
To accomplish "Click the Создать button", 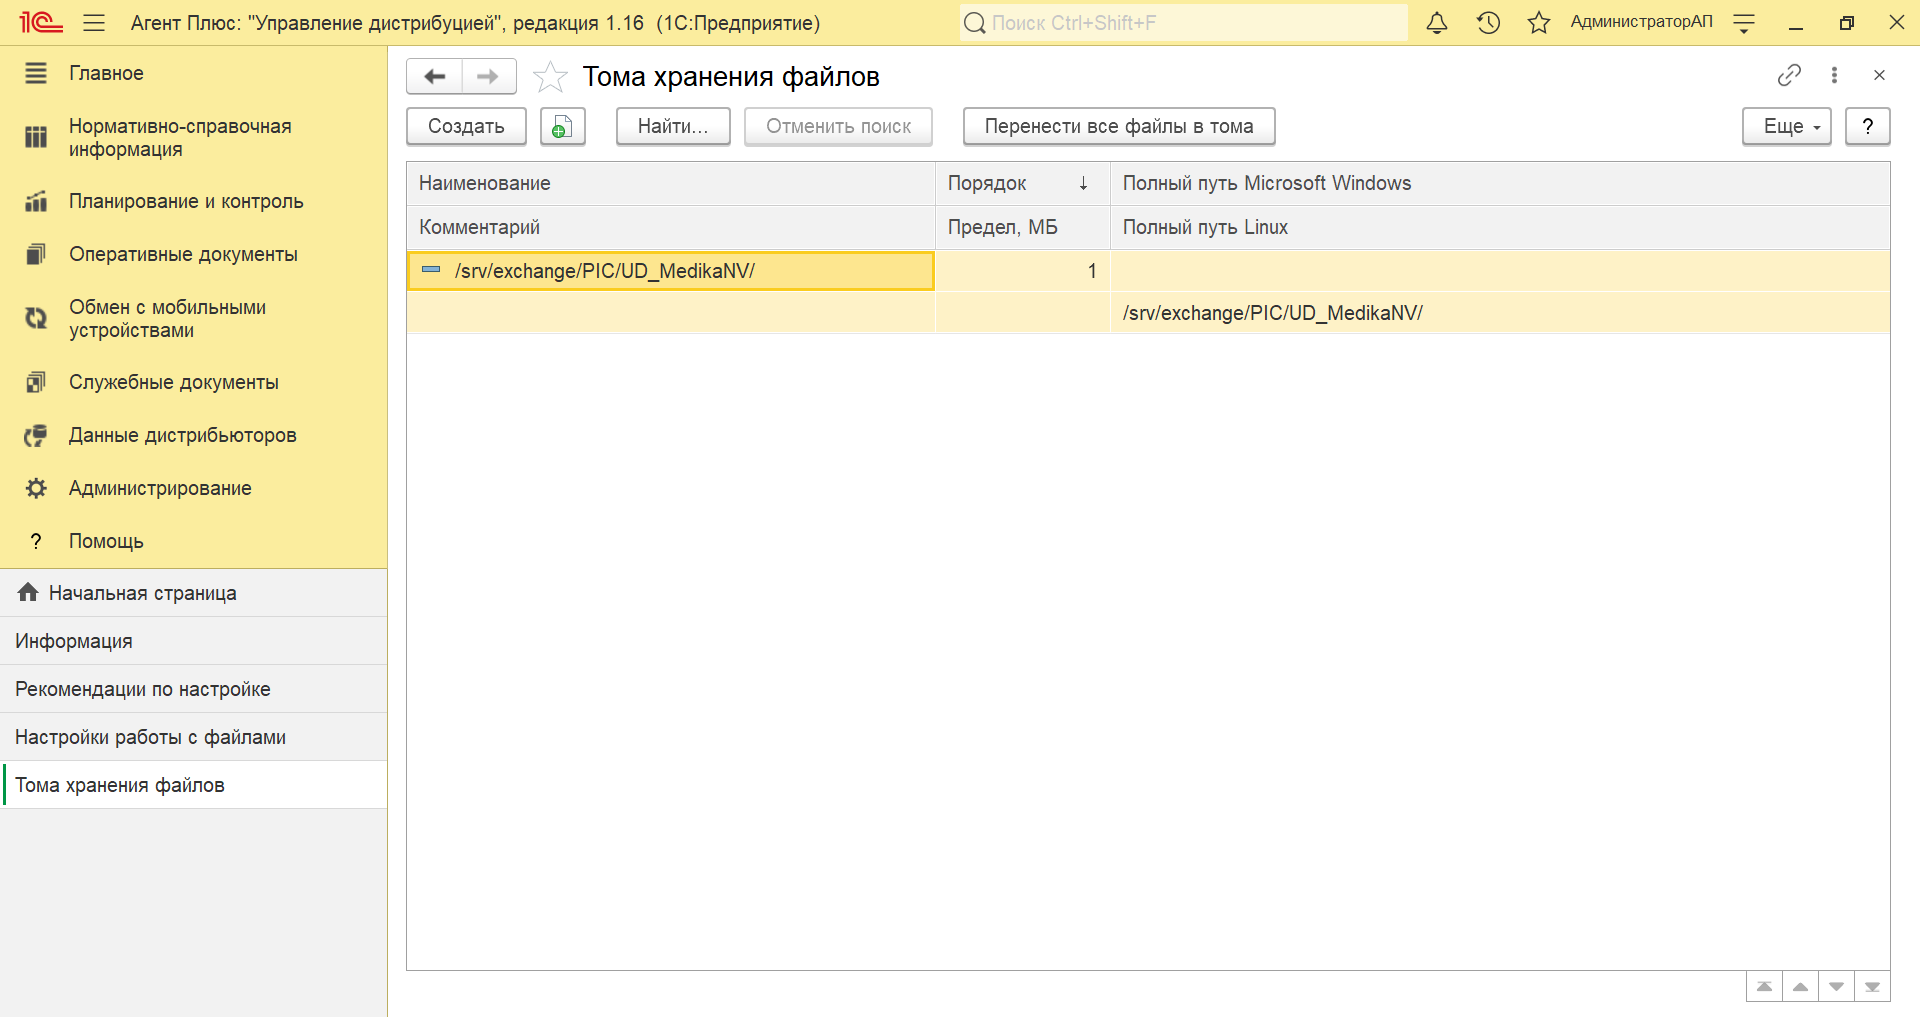I will (466, 126).
